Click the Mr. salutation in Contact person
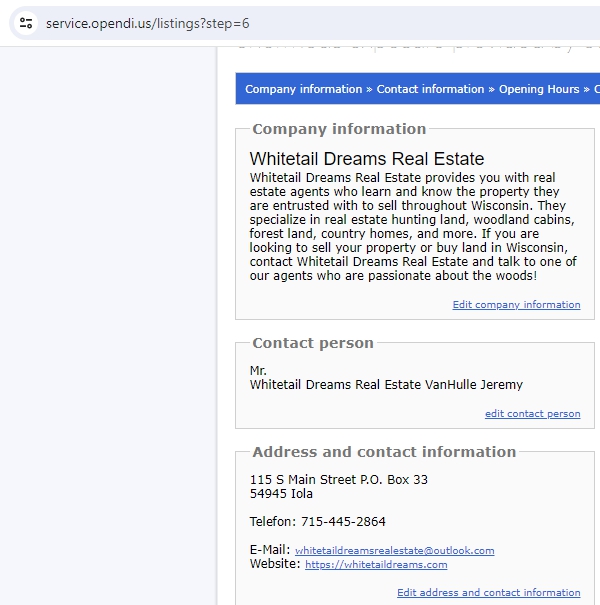Viewport: 600px width, 605px height. [258, 371]
